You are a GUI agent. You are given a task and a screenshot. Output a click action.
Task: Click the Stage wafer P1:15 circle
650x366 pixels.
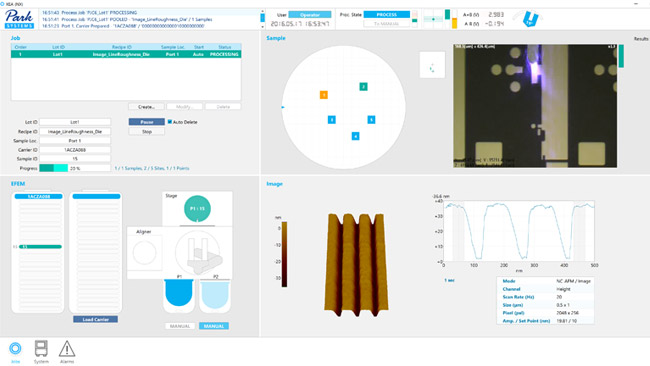click(x=197, y=208)
